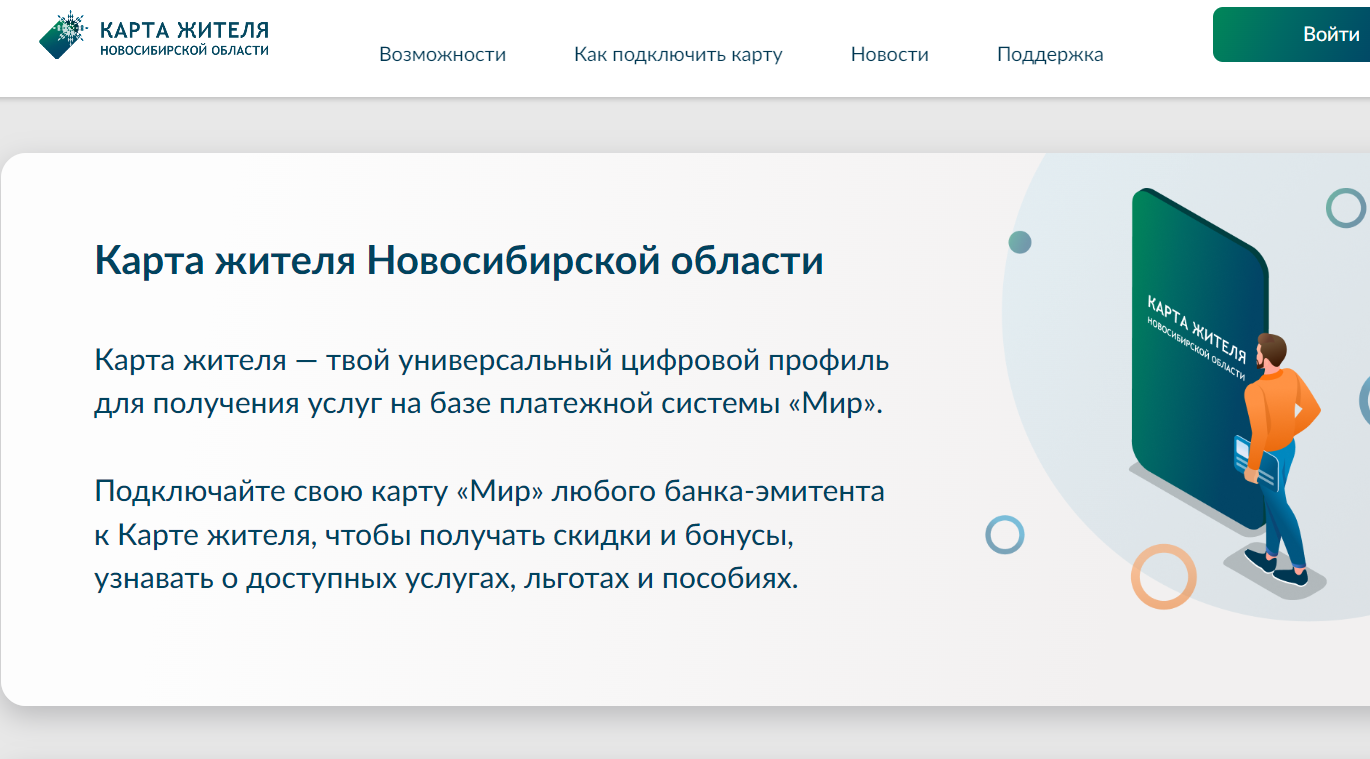Open the Поддержка menu item
Viewport: 1370px width, 759px height.
point(1050,55)
